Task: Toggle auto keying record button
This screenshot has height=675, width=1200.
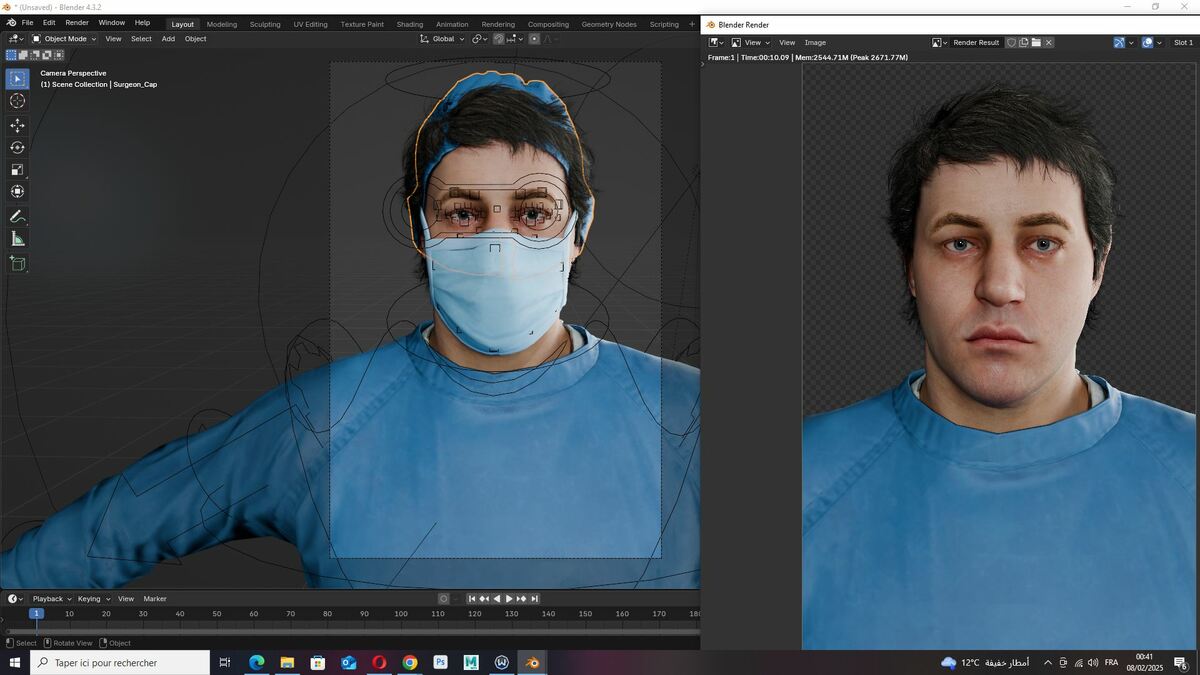Action: [x=444, y=599]
